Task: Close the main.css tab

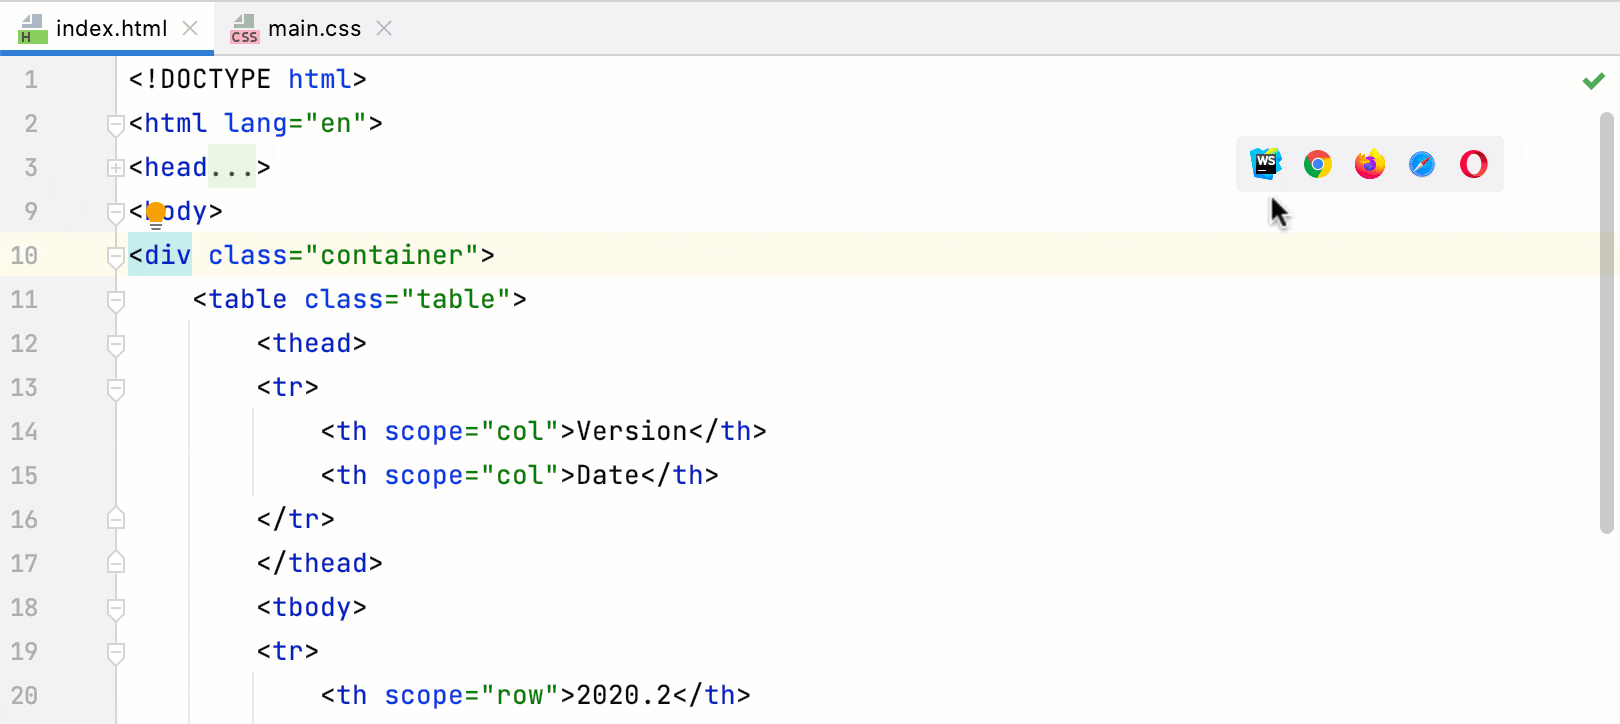Action: click(384, 29)
